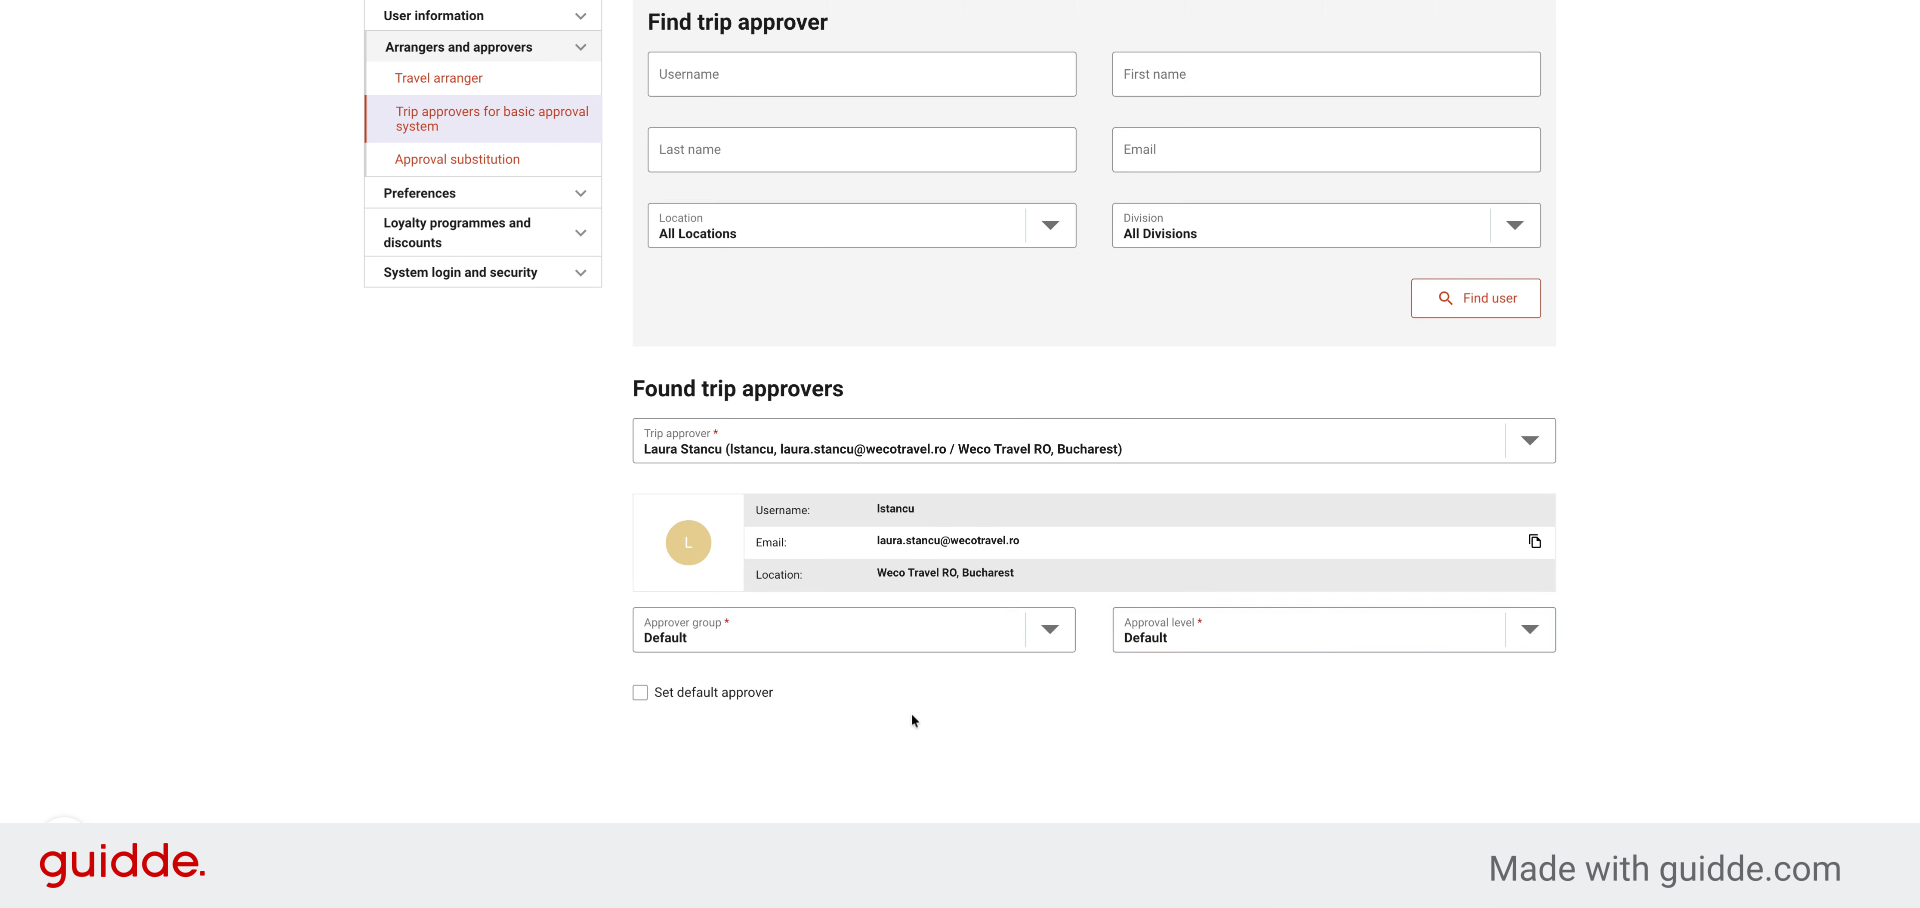This screenshot has width=1920, height=908.
Task: Click the guidde logo
Action: click(122, 864)
